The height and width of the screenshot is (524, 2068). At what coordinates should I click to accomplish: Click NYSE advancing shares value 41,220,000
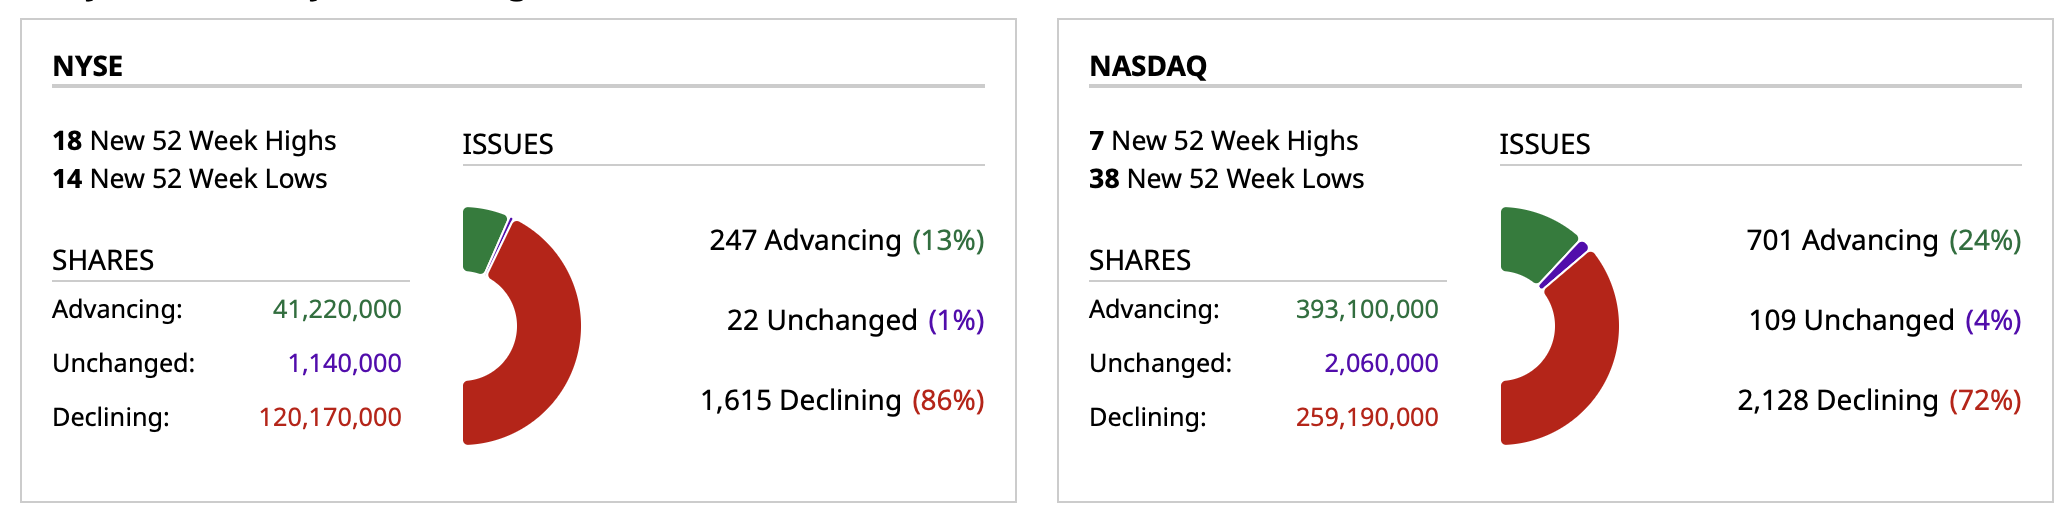coord(337,310)
